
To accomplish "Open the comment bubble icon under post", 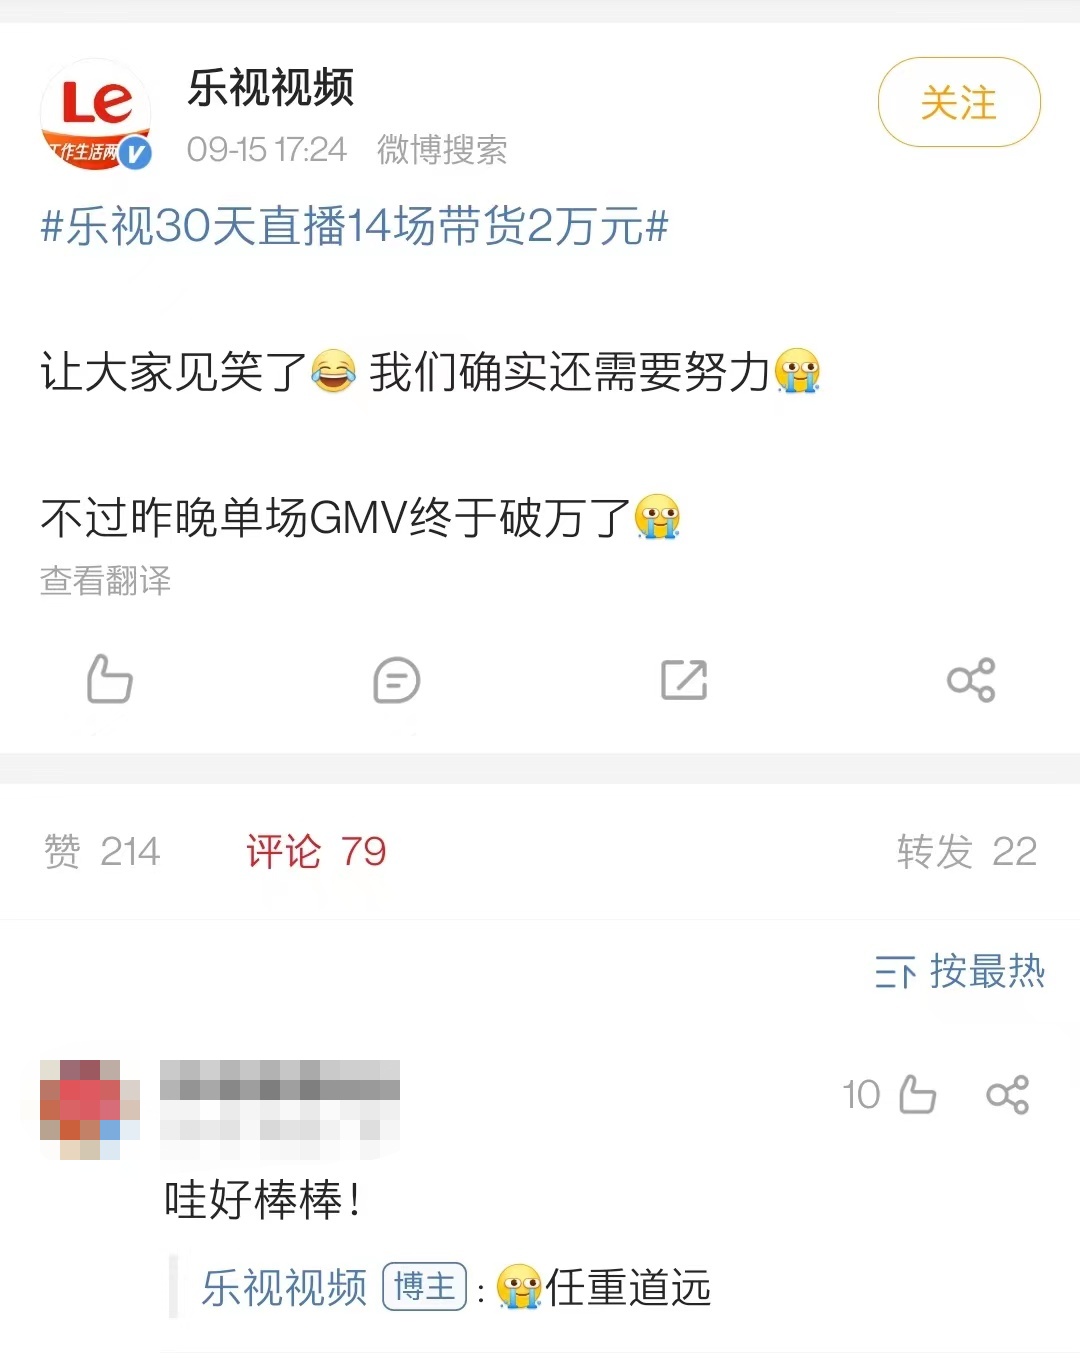I will tap(396, 680).
